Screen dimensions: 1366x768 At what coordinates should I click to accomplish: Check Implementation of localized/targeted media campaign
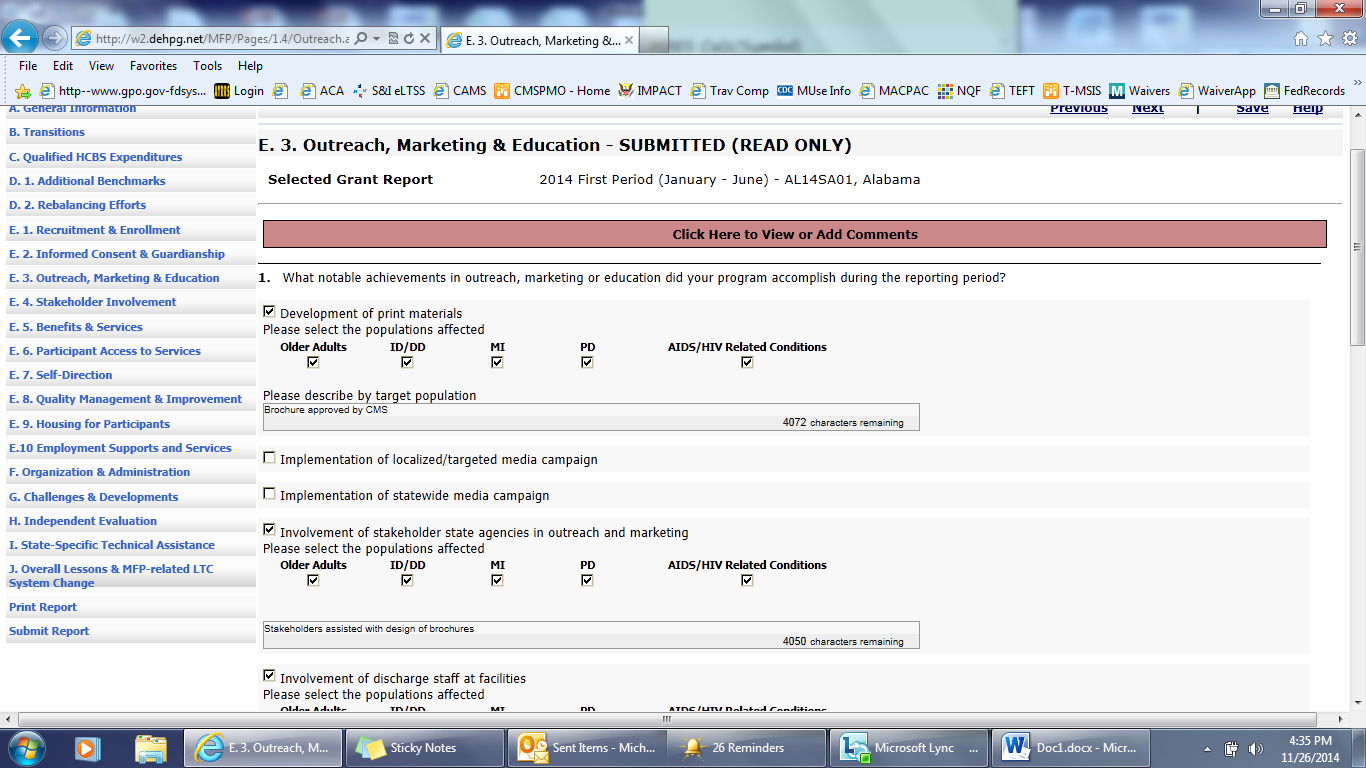(269, 458)
